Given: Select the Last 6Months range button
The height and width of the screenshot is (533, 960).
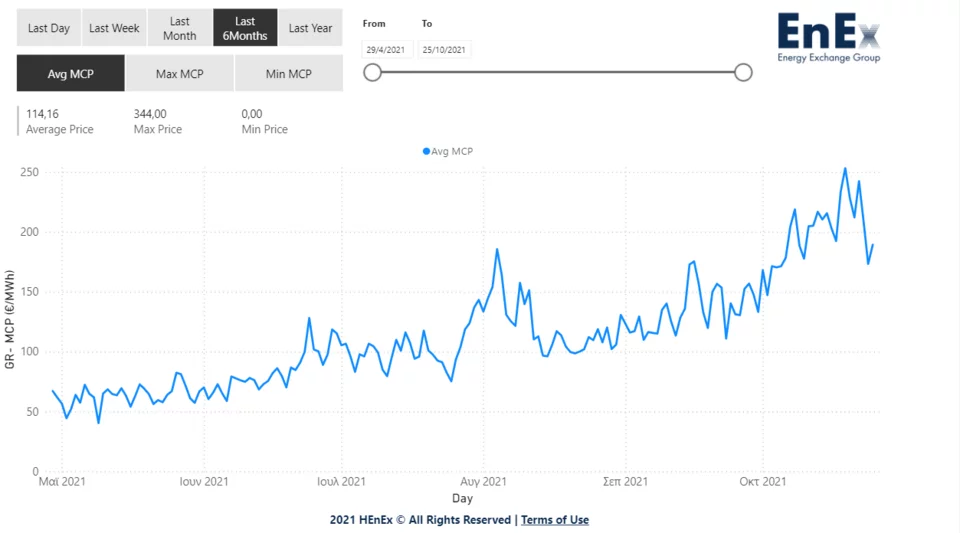Looking at the screenshot, I should 245,28.
